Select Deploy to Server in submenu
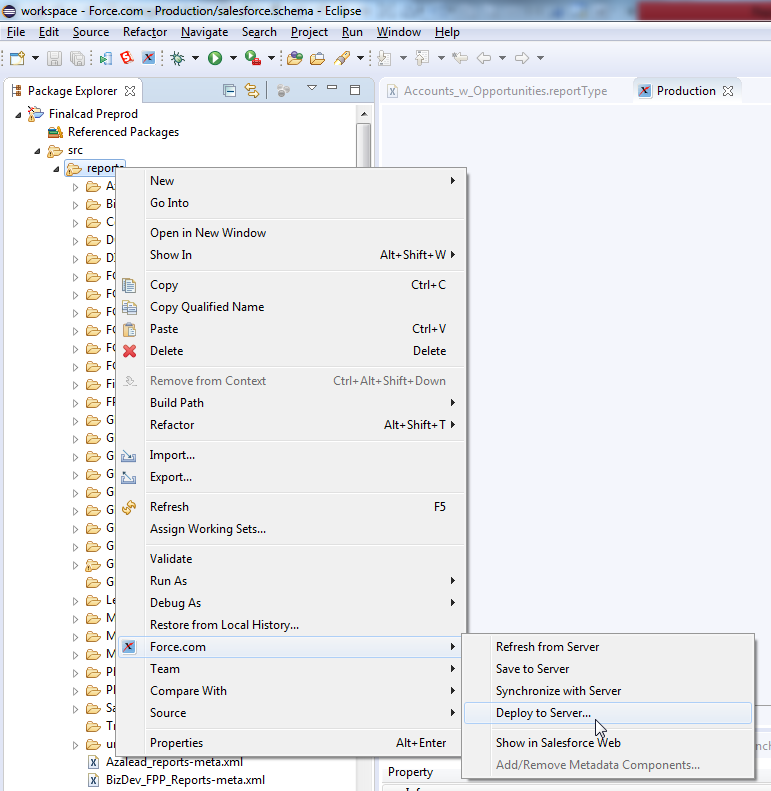This screenshot has height=791, width=771. click(x=543, y=713)
